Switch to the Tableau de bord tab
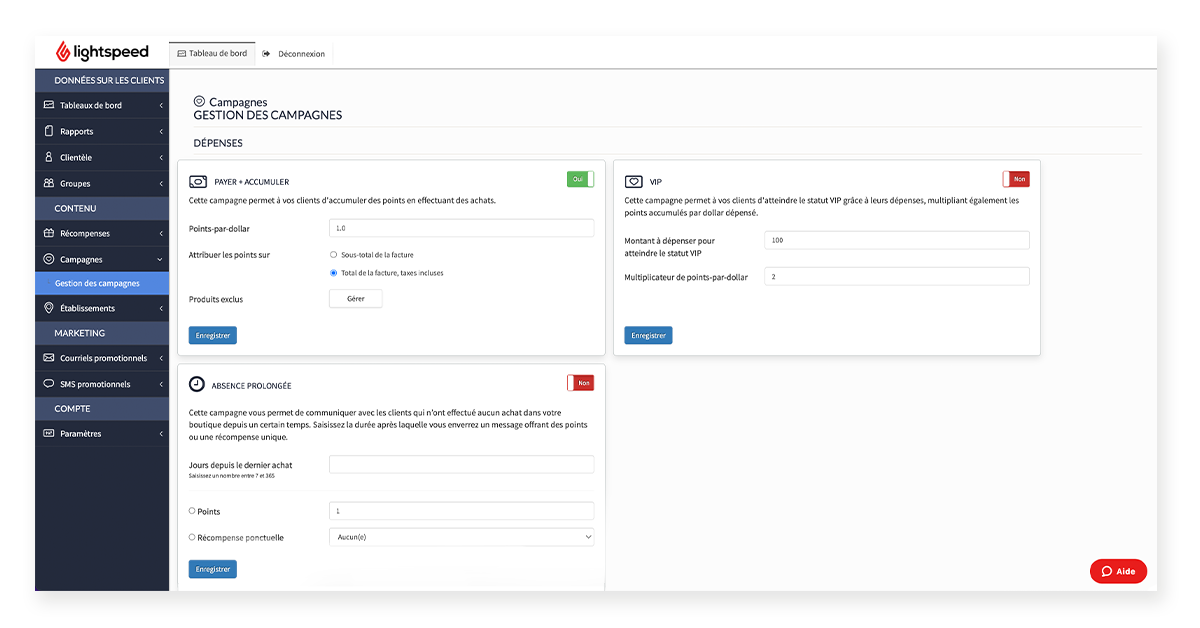 [x=211, y=53]
